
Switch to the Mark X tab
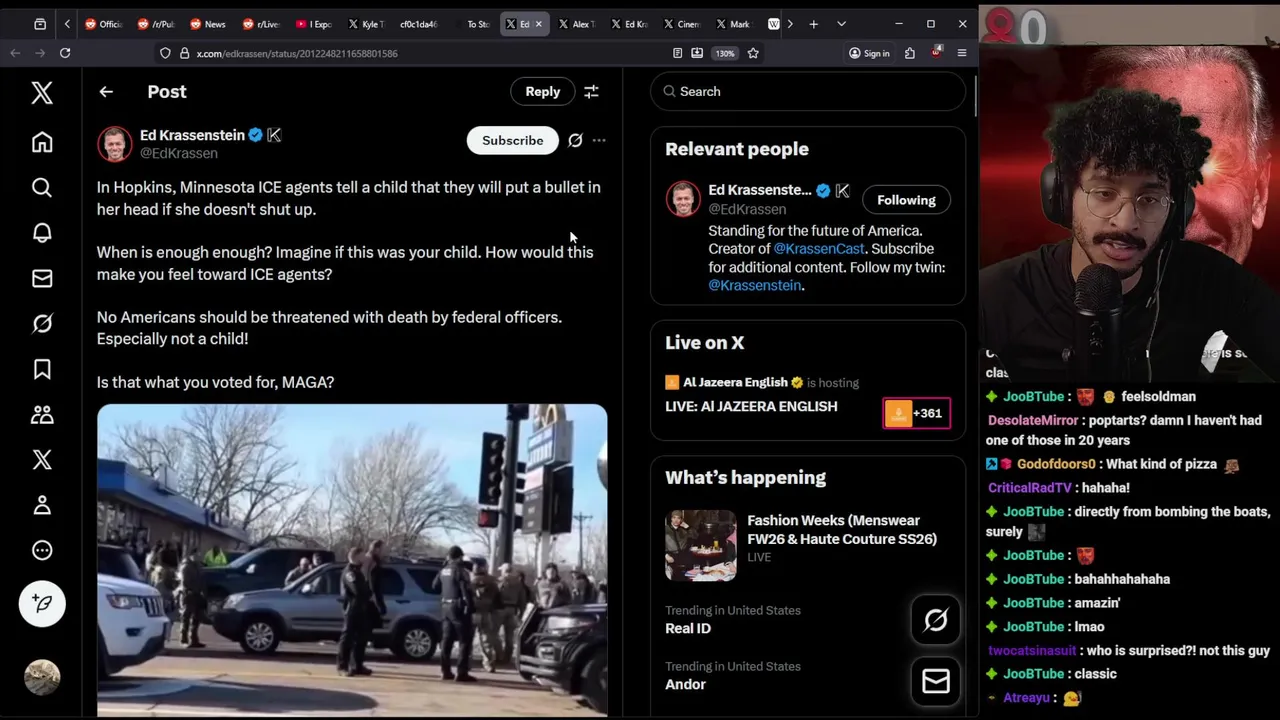click(732, 24)
